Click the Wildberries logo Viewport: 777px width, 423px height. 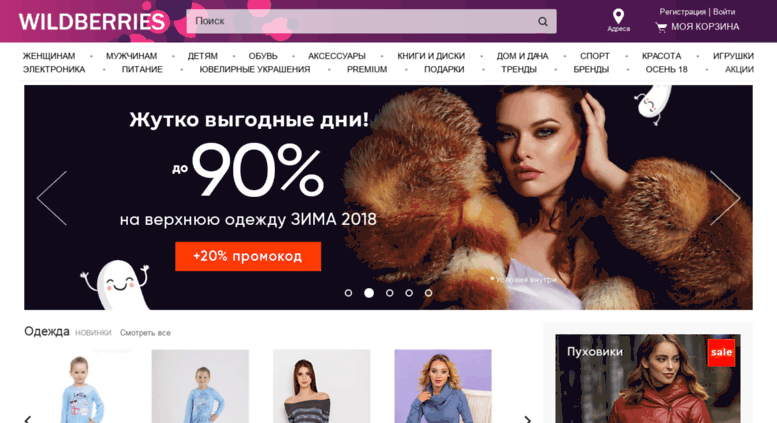(x=92, y=22)
